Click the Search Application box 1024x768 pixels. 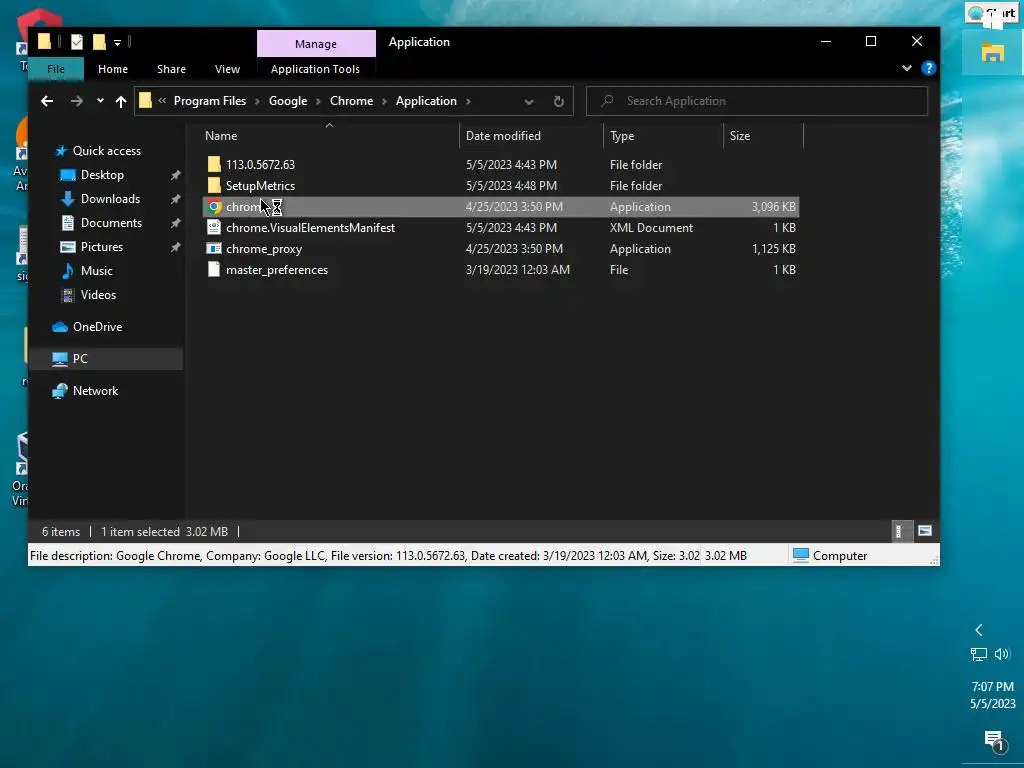(x=757, y=101)
